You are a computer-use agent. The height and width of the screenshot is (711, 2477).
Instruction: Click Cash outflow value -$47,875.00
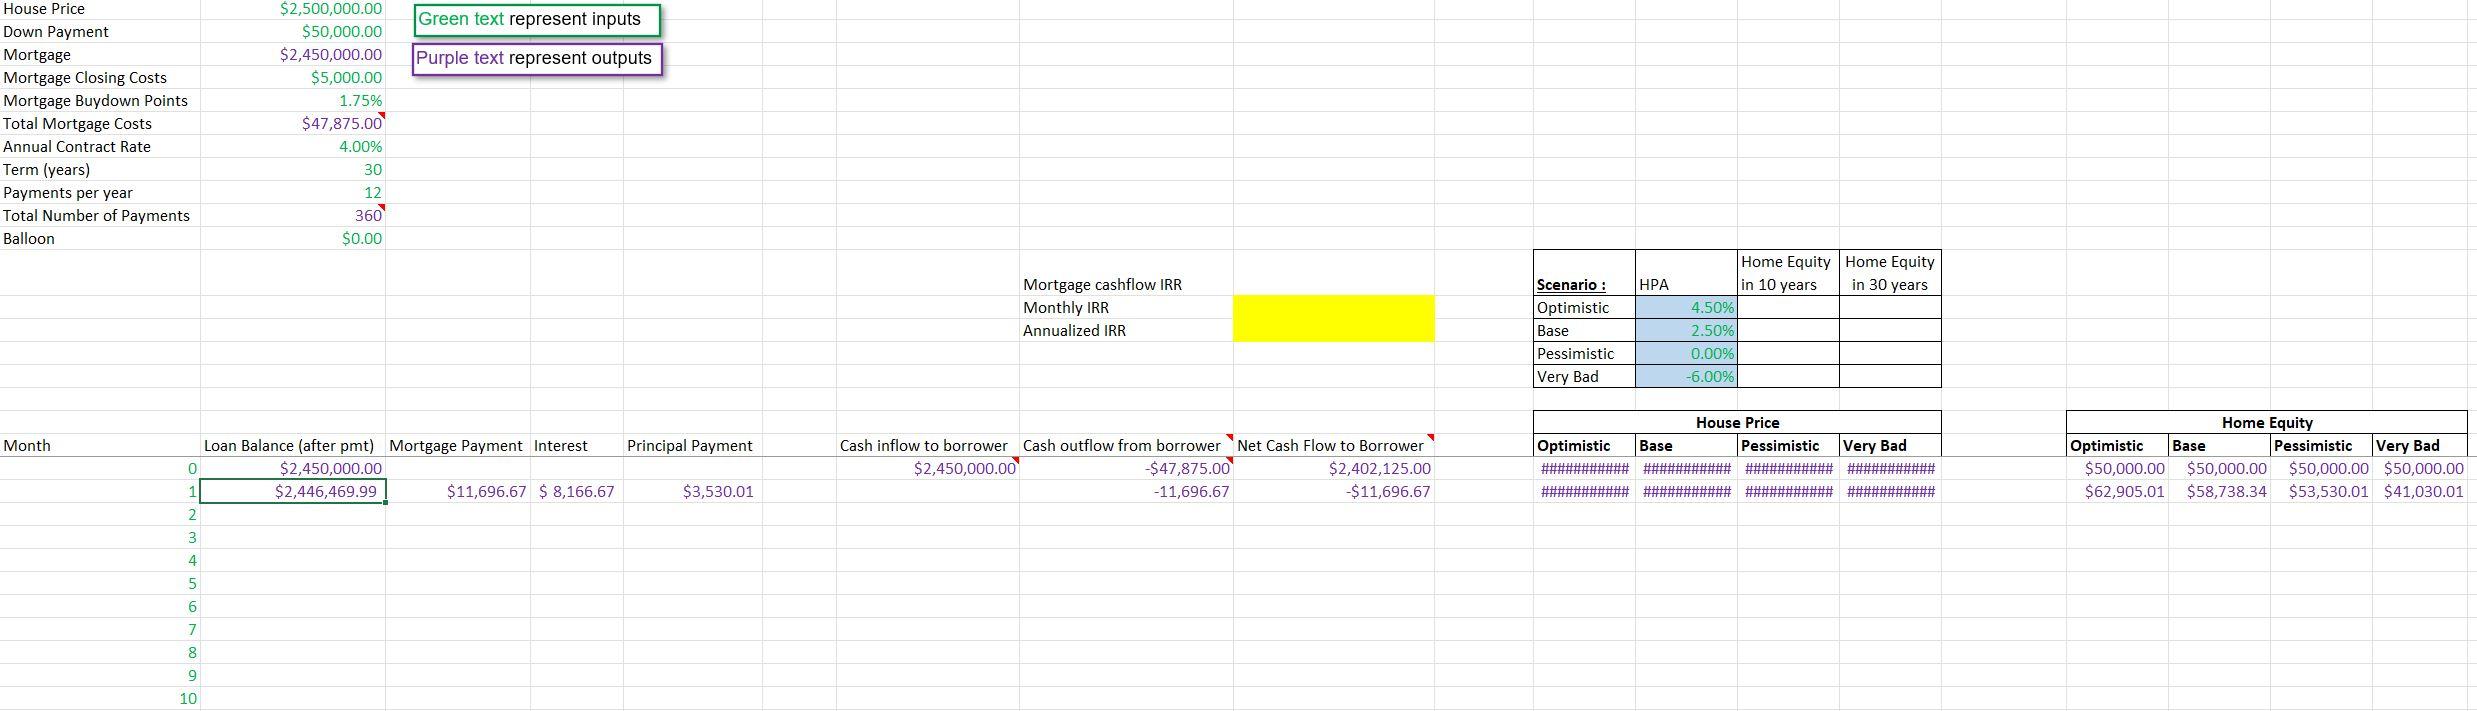[1187, 469]
